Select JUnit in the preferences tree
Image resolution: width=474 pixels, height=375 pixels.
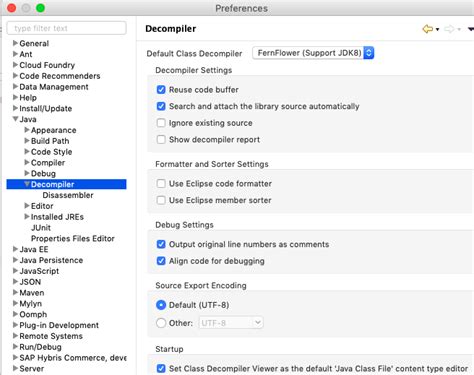click(41, 228)
